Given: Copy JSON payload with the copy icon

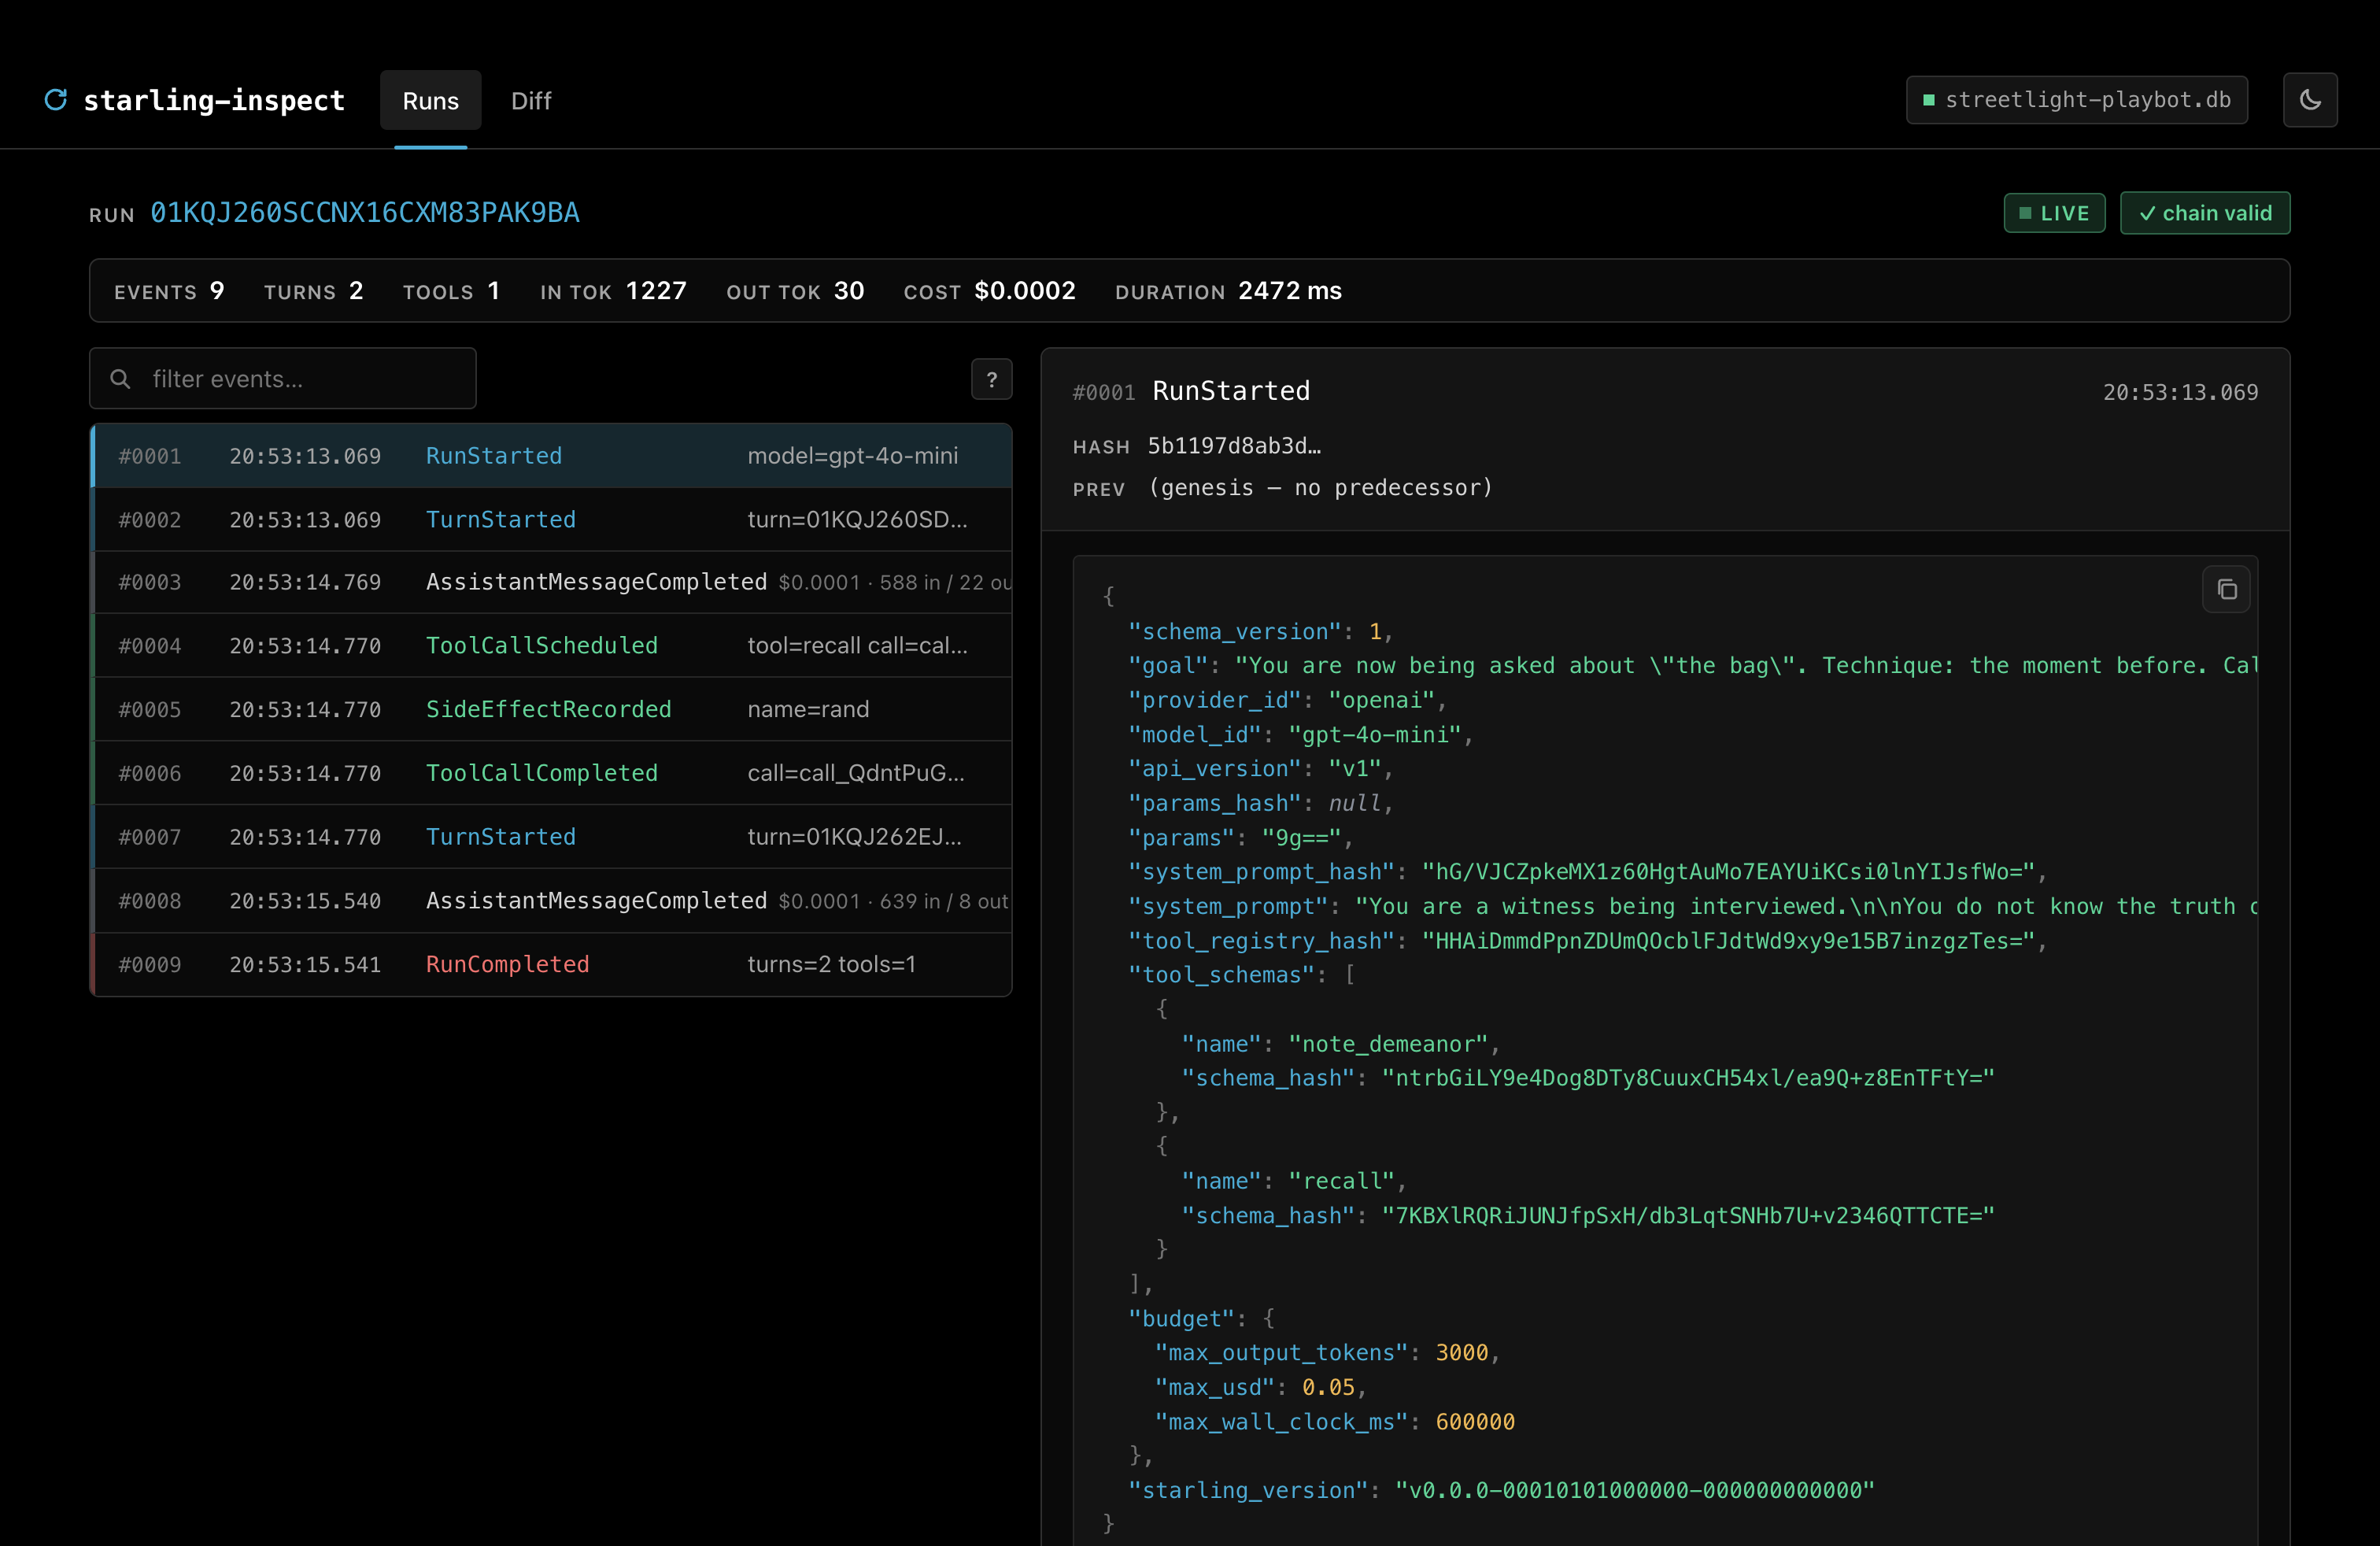Looking at the screenshot, I should pyautogui.click(x=2226, y=590).
